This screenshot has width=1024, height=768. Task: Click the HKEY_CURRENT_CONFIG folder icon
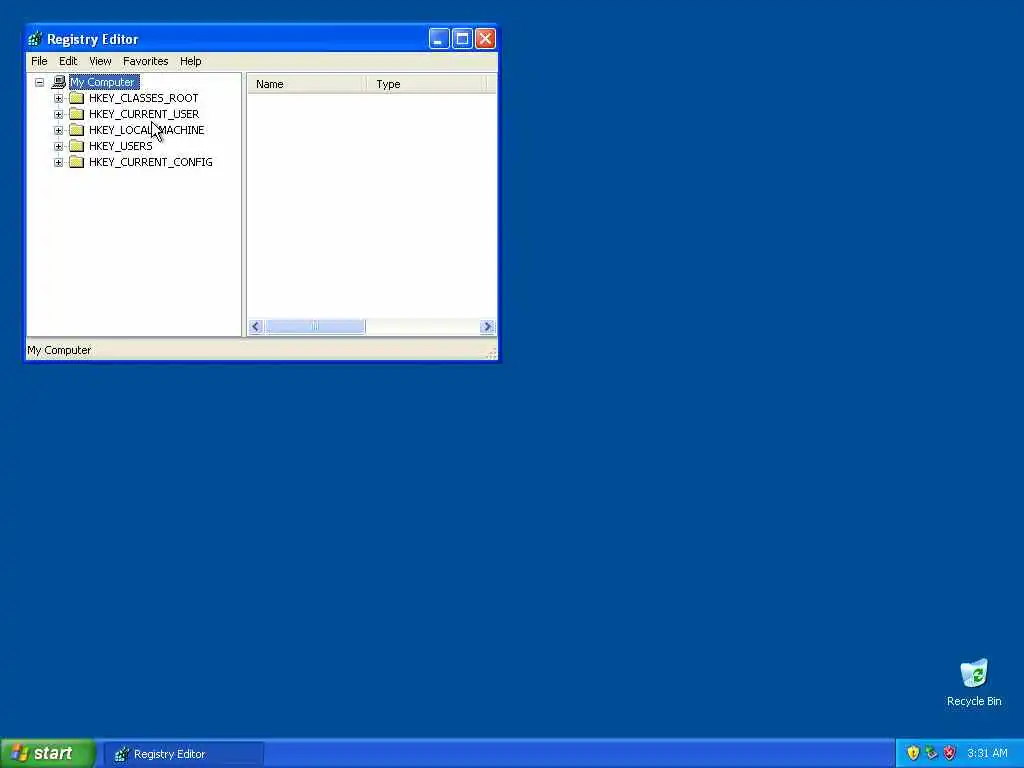76,162
